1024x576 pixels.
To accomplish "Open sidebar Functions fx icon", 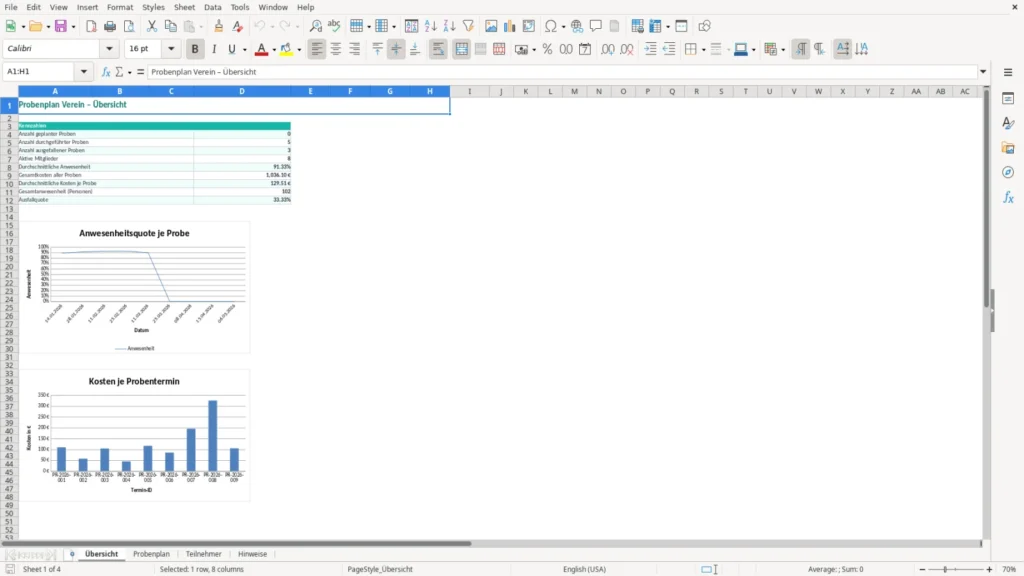I will (x=1008, y=197).
